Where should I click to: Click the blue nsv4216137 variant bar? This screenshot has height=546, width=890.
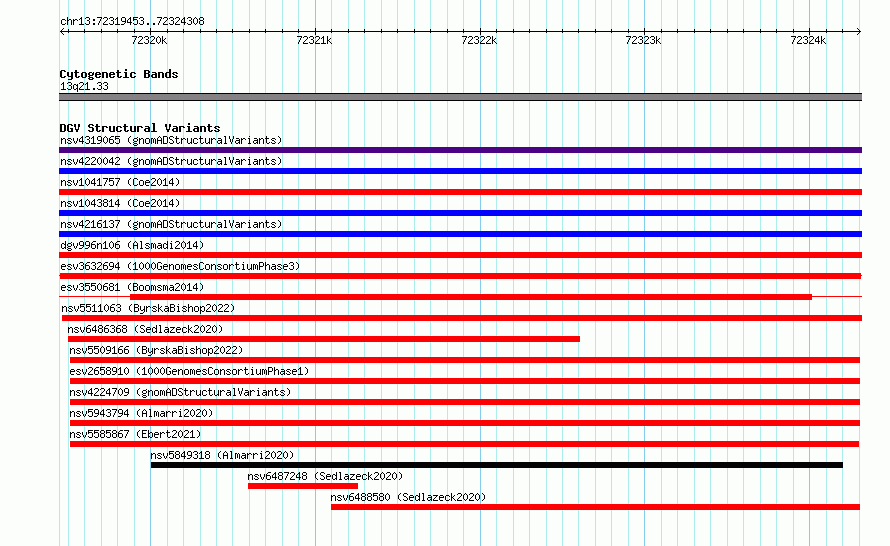(x=460, y=234)
